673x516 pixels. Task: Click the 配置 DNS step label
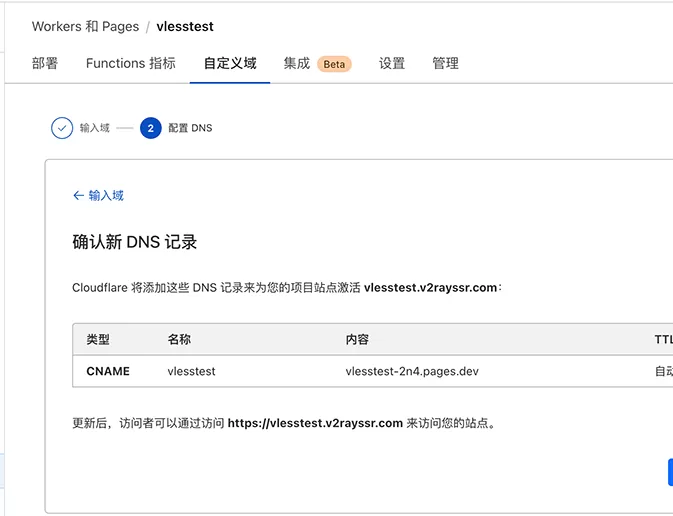click(x=190, y=128)
